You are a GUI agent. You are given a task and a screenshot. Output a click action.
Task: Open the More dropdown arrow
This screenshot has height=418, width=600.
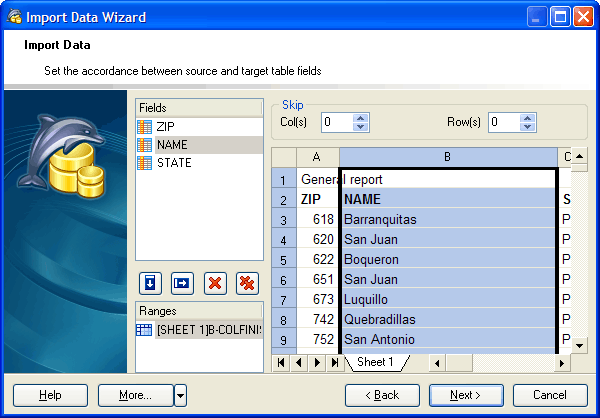[x=181, y=395]
